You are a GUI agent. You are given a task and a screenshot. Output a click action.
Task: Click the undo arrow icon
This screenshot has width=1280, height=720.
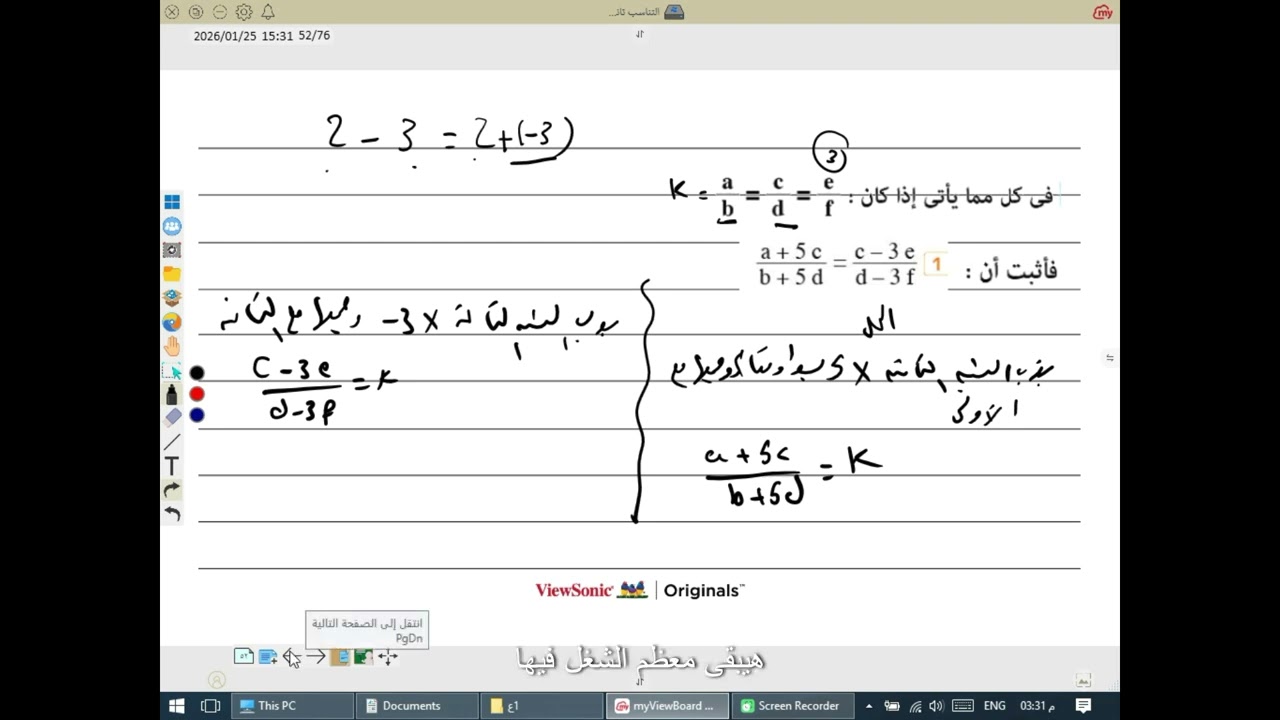click(x=172, y=514)
